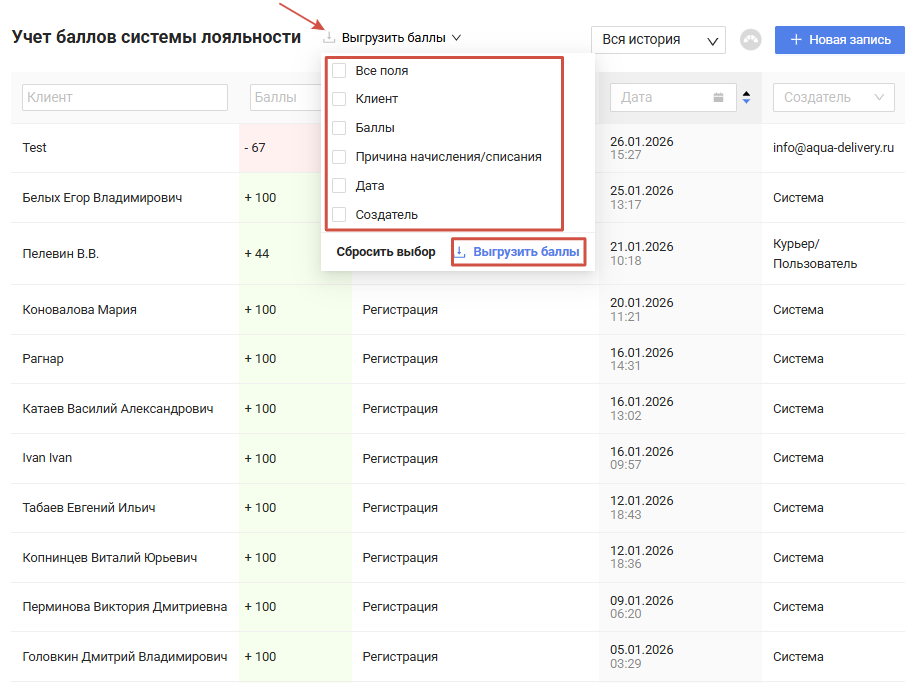Toggle the Дата export checkbox
The image size is (924, 683).
coord(339,186)
